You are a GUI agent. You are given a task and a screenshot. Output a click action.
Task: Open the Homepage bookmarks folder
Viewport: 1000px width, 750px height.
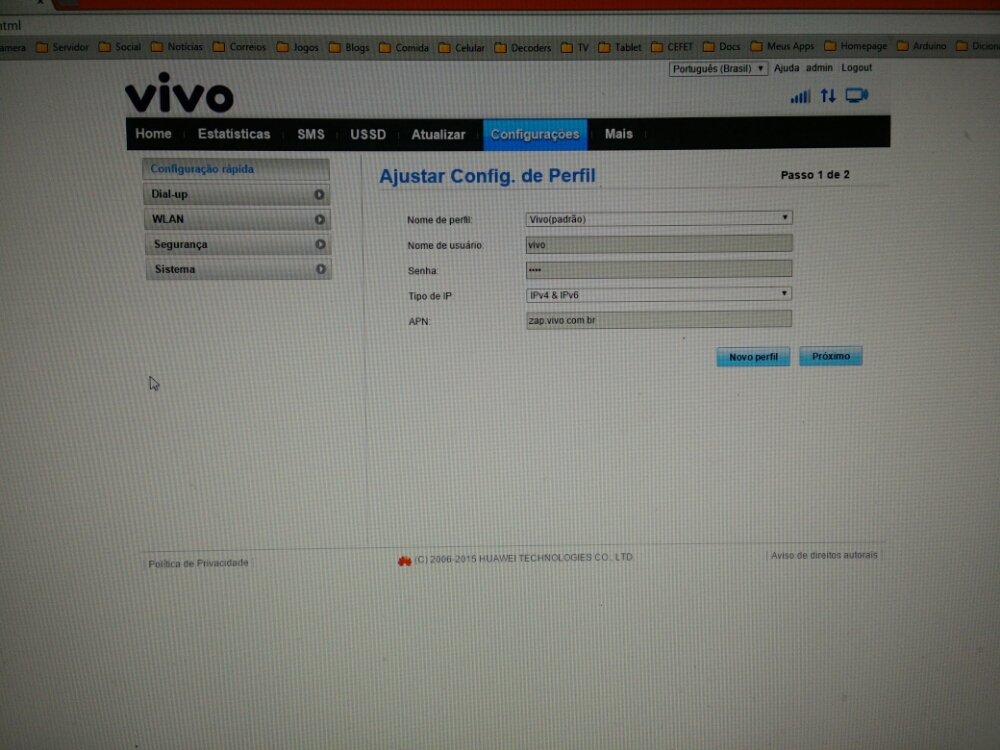(856, 46)
